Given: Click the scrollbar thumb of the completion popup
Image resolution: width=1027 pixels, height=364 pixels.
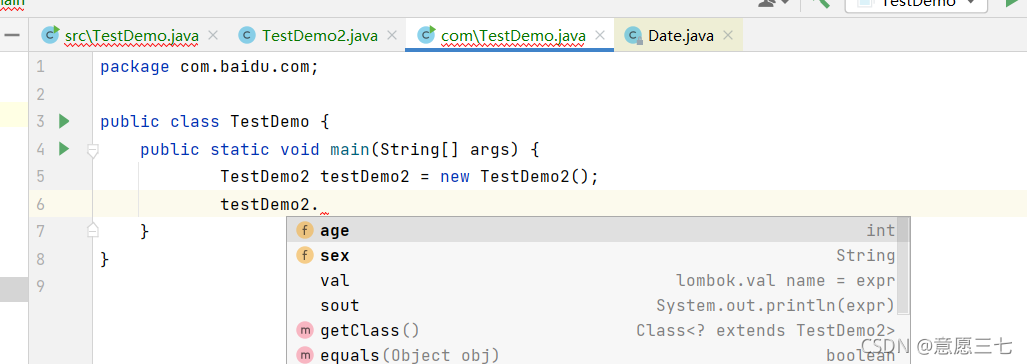Looking at the screenshot, I should tap(903, 265).
